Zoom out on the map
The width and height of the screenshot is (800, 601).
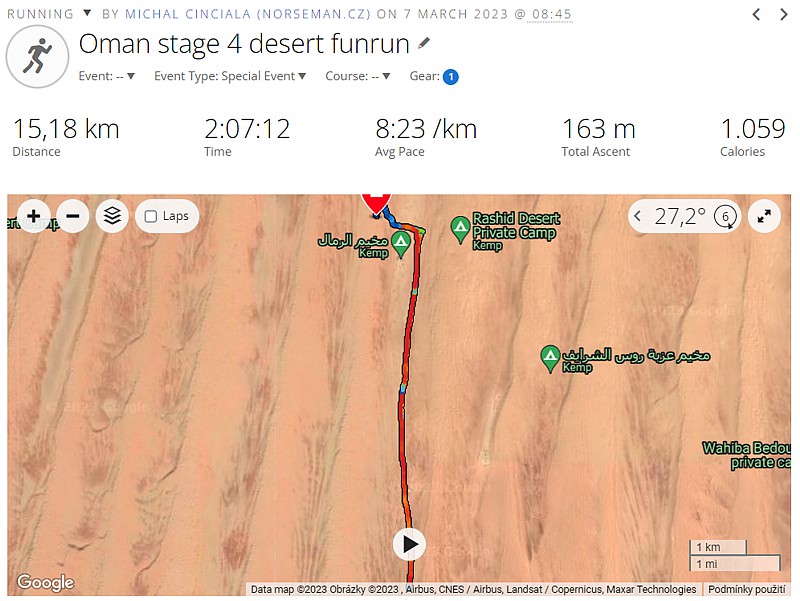click(x=73, y=216)
